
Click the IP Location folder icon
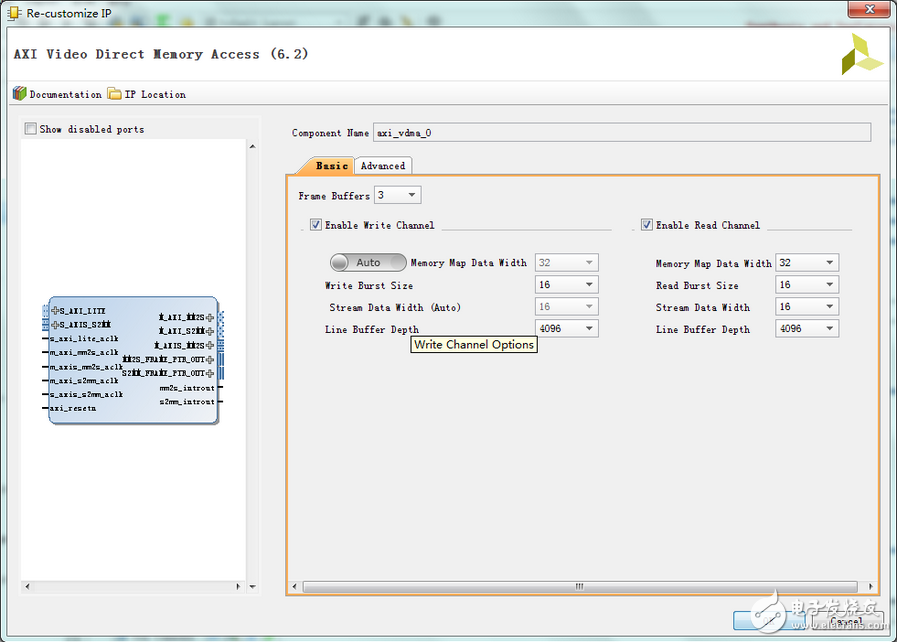click(115, 94)
